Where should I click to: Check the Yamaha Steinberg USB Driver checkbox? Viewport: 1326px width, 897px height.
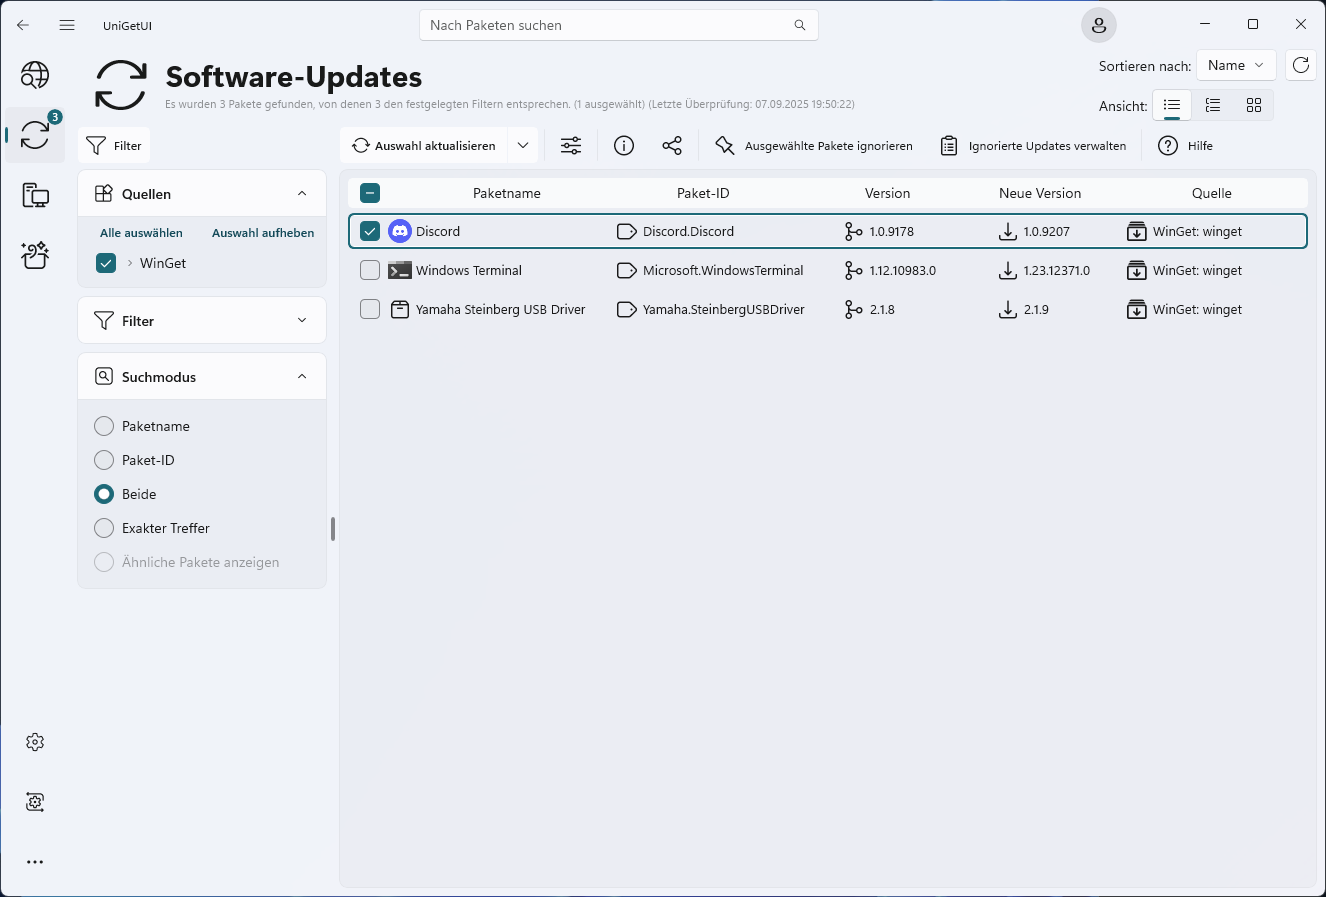pyautogui.click(x=370, y=309)
